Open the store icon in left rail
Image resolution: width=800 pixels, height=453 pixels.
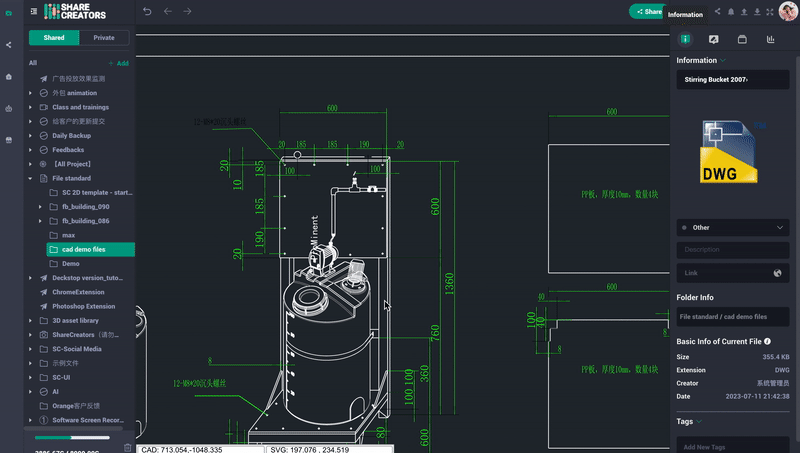click(9, 140)
